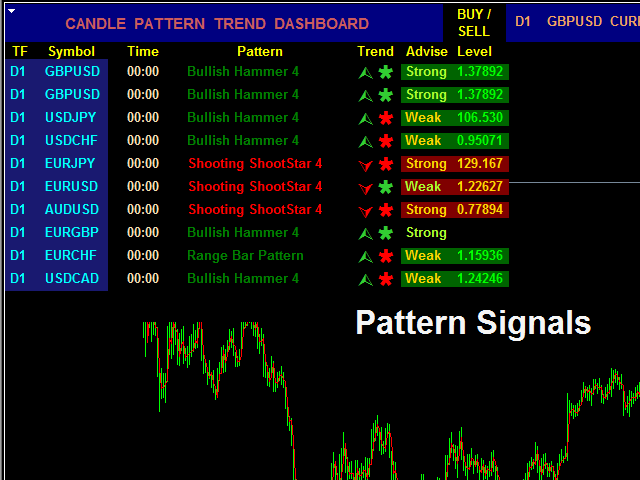Click Shooting ShootStar 4 pattern for AUDUSD

click(x=255, y=209)
